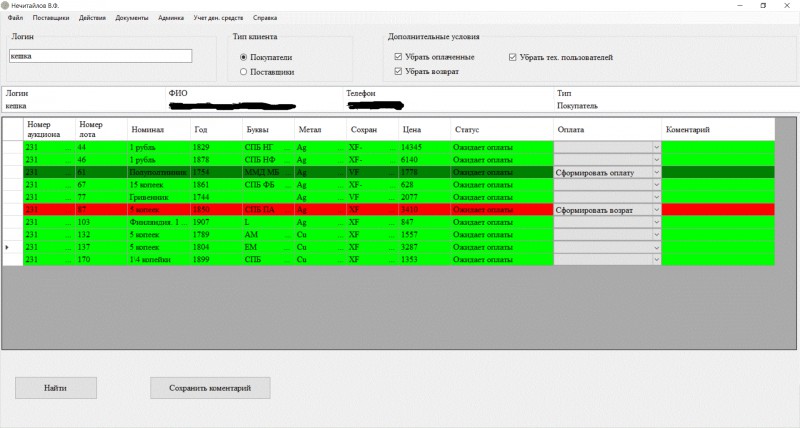Open the Учет ден. средств menu
Screen dimensions: 800x428
pos(218,18)
